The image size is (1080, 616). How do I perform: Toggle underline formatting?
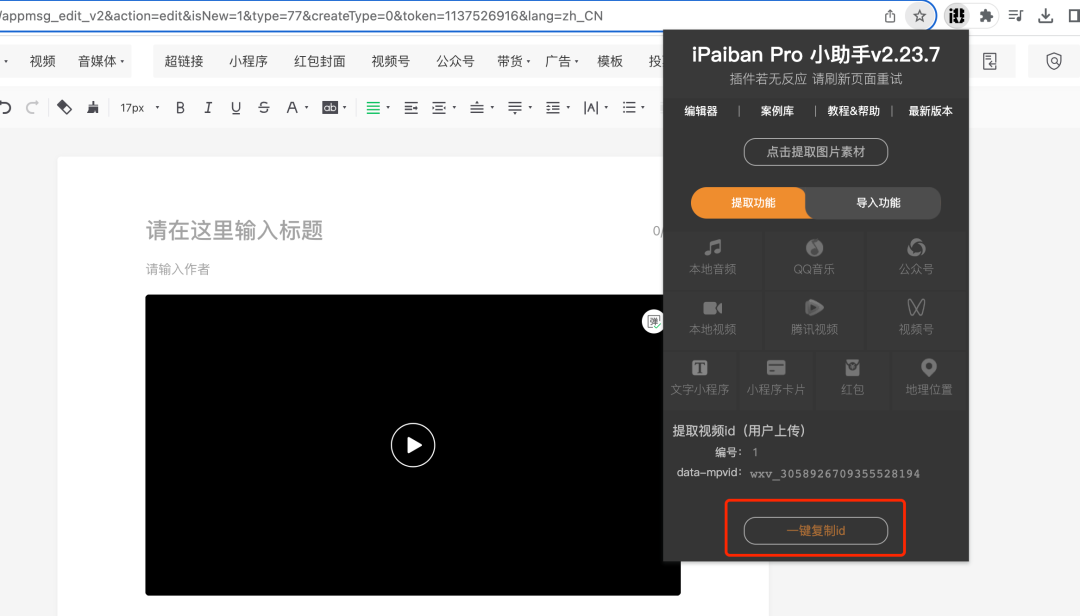tap(236, 107)
